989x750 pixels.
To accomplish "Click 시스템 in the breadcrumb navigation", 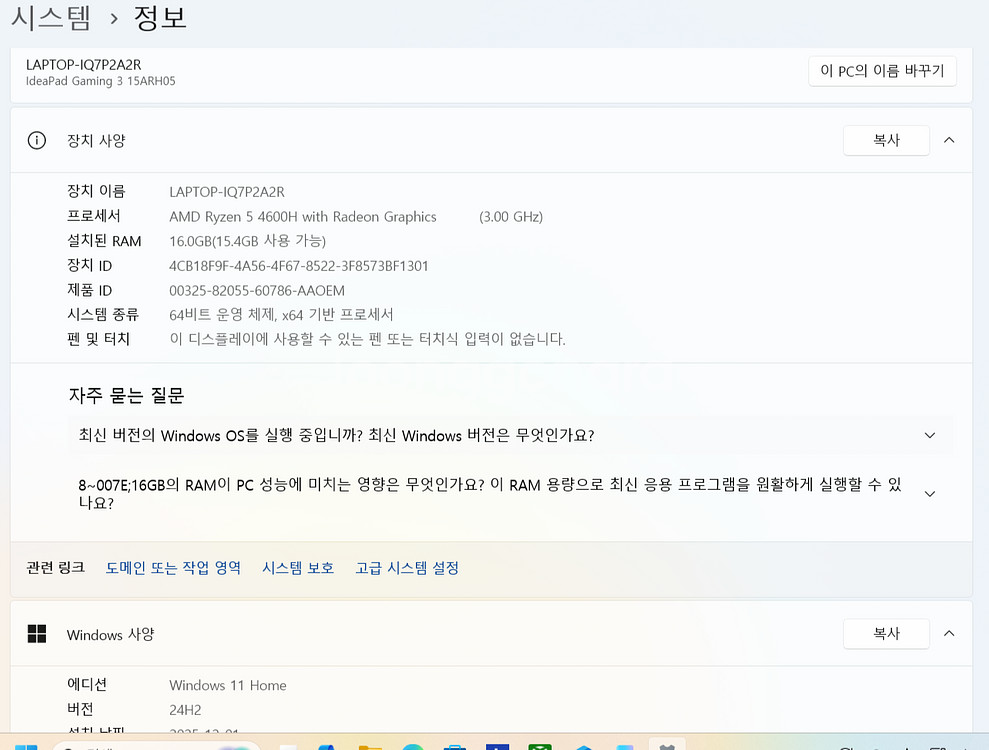I will [x=52, y=17].
